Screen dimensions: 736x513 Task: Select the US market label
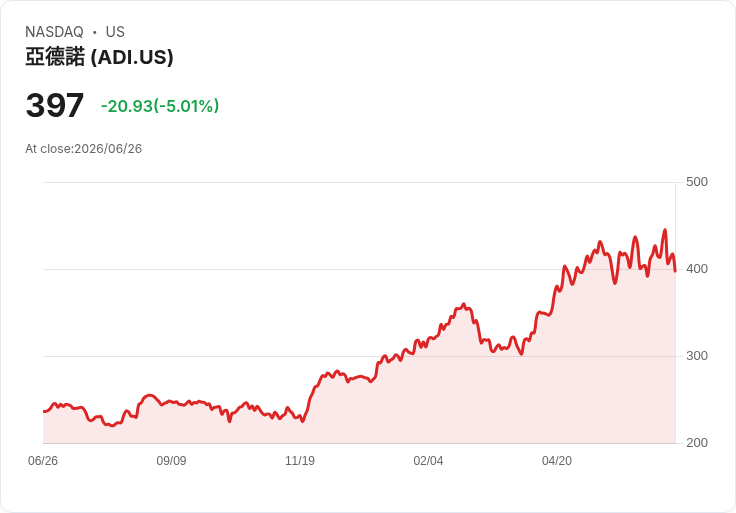115,32
